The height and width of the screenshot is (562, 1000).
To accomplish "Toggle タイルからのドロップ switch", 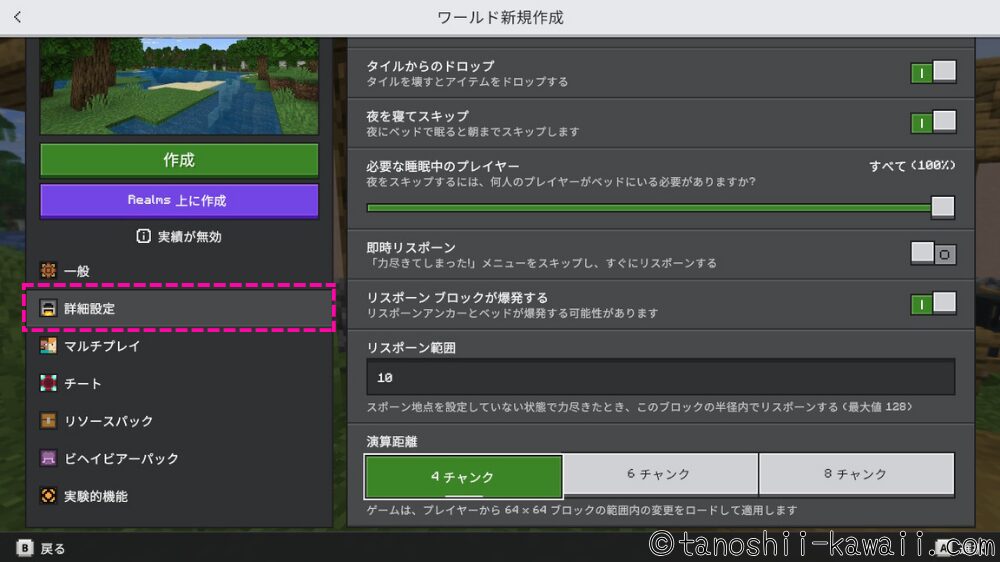I will coord(933,72).
